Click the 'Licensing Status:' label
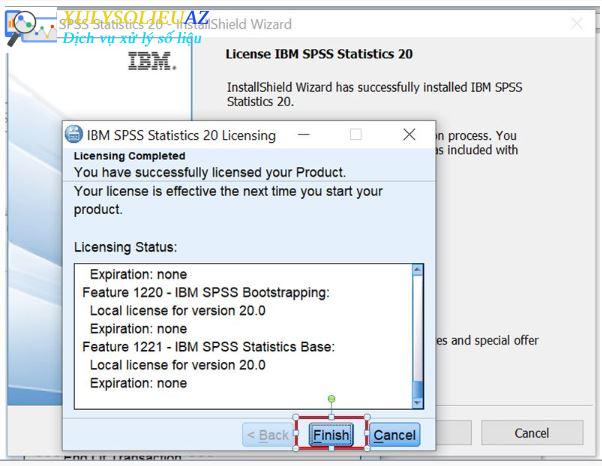 pyautogui.click(x=126, y=247)
